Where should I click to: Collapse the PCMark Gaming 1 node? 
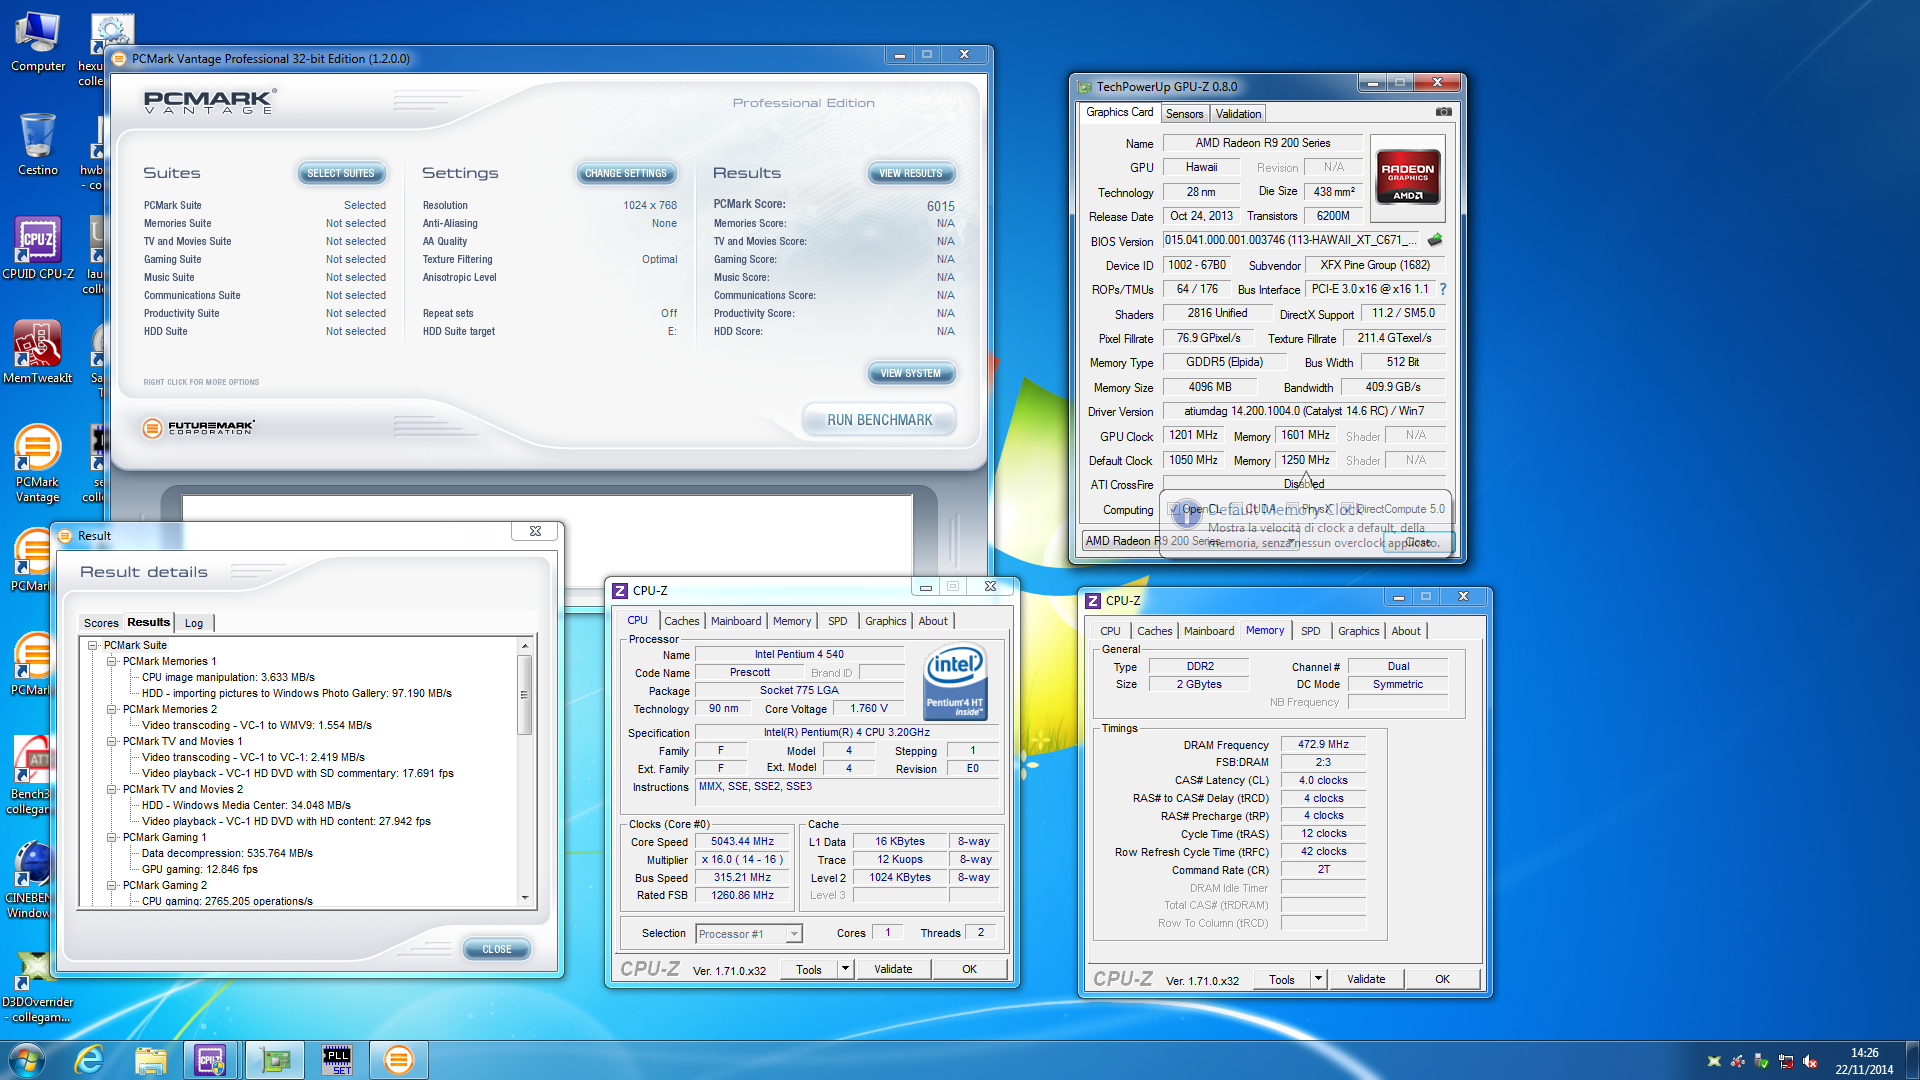click(x=112, y=837)
